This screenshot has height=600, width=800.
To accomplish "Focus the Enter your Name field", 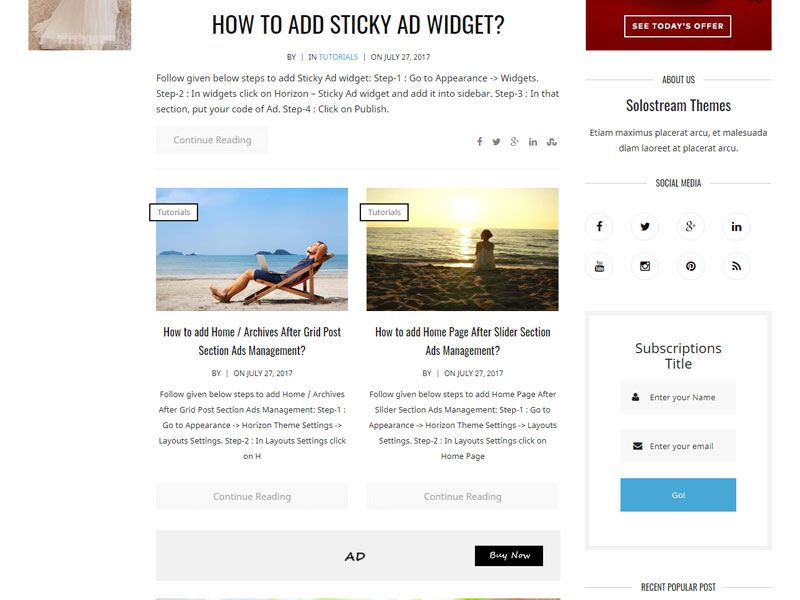I will coord(678,397).
